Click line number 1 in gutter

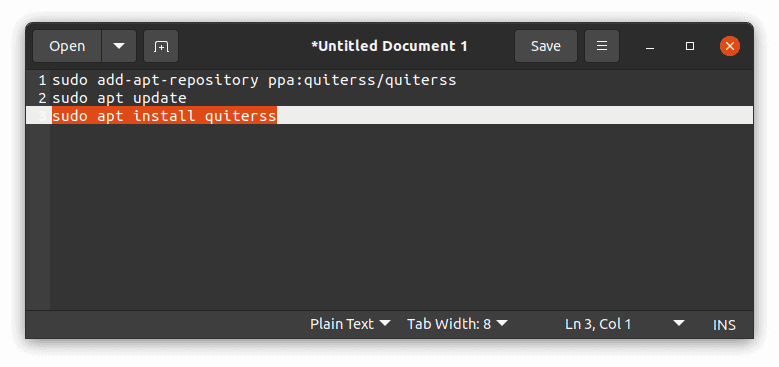pos(42,80)
